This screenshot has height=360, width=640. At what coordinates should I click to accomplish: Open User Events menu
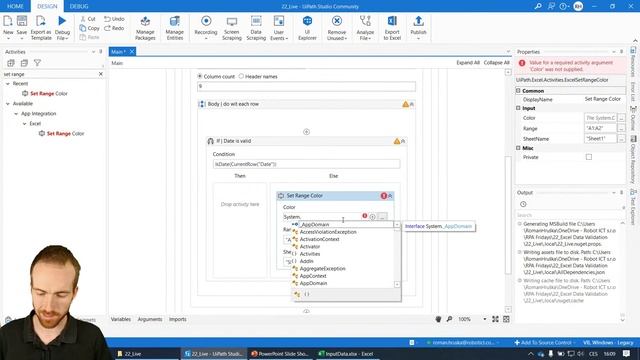pos(279,27)
